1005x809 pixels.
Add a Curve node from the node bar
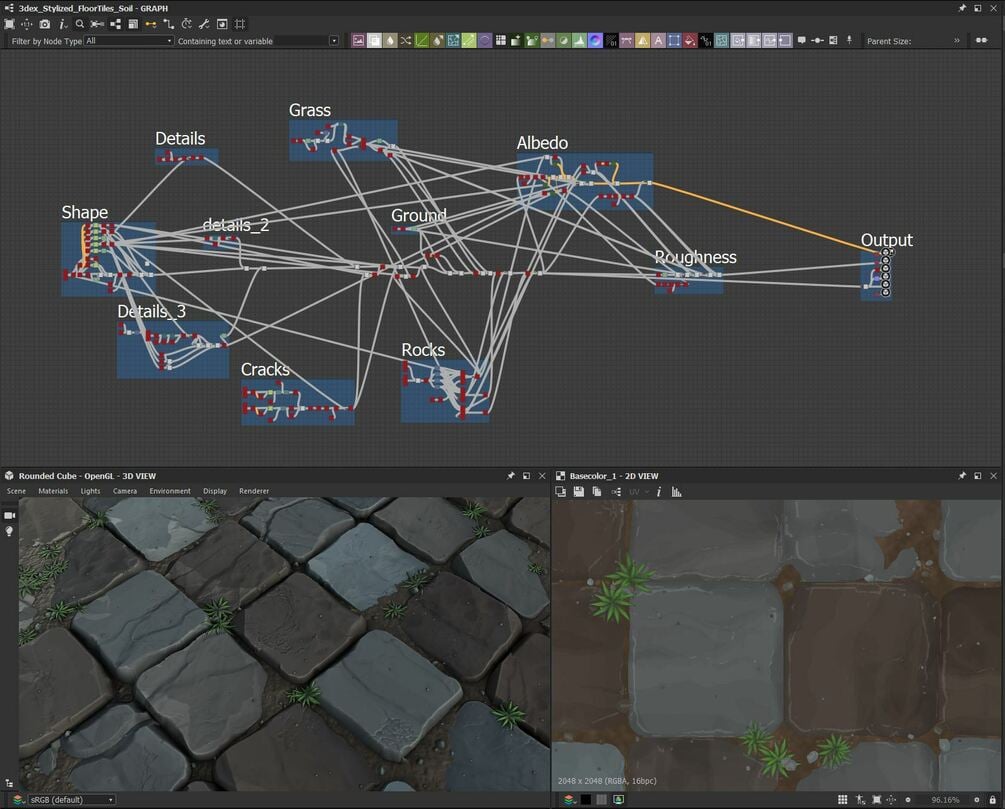coord(421,41)
